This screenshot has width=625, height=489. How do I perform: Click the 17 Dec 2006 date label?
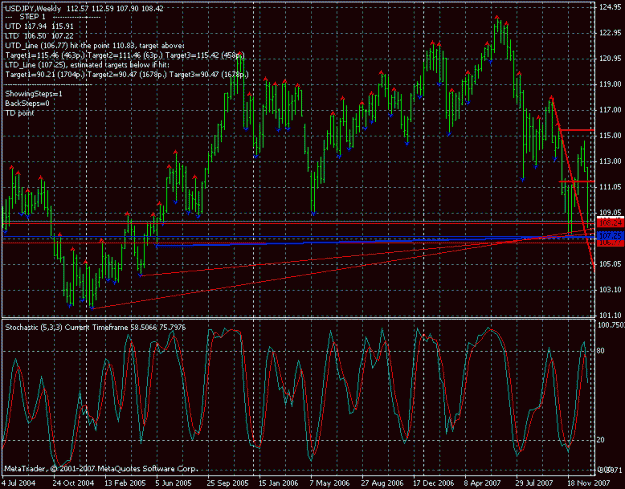click(433, 483)
